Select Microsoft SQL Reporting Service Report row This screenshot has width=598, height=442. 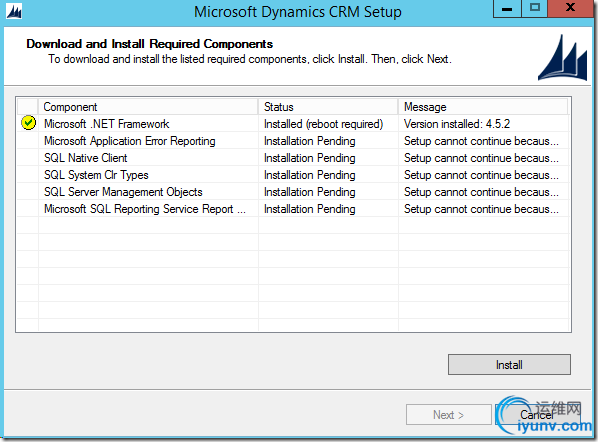pos(293,209)
